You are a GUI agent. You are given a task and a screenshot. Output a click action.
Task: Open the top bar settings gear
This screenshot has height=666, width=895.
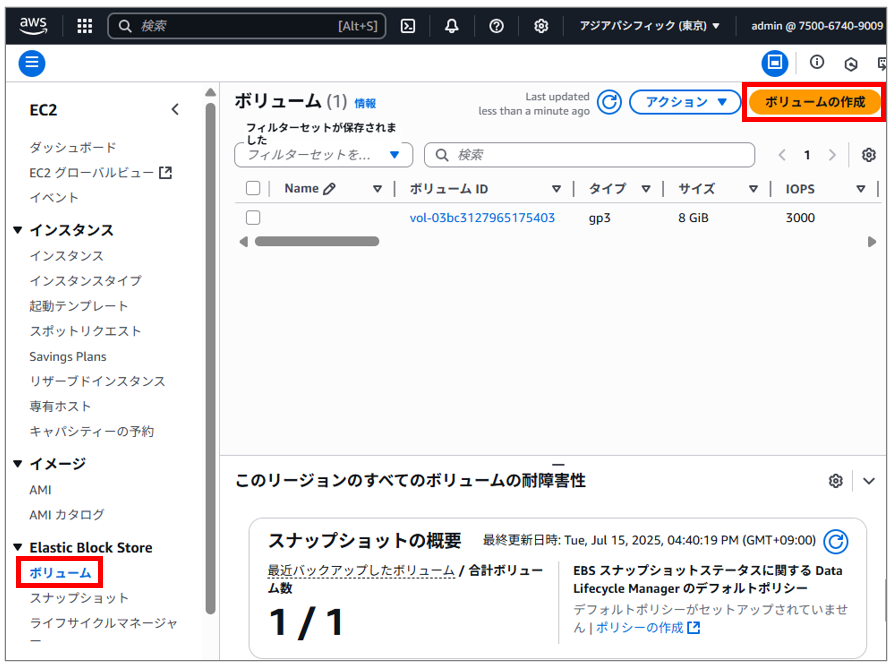click(x=541, y=26)
